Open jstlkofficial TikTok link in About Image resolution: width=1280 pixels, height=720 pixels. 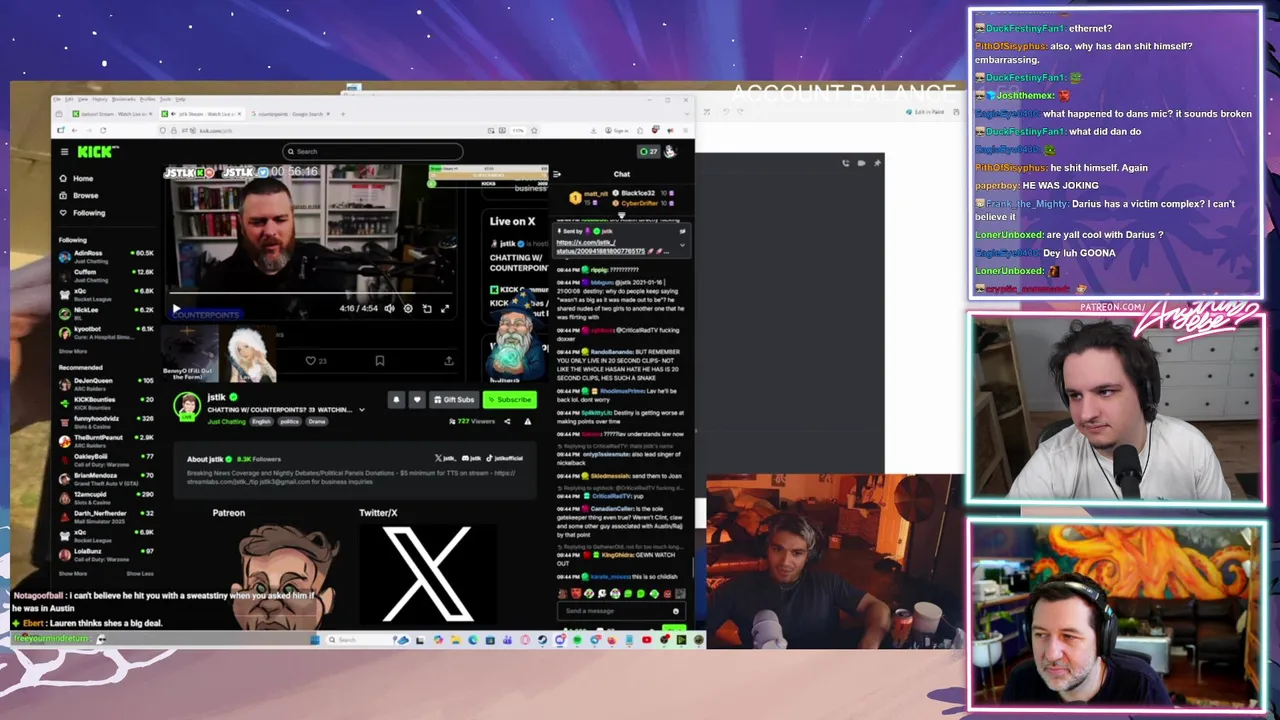click(504, 458)
